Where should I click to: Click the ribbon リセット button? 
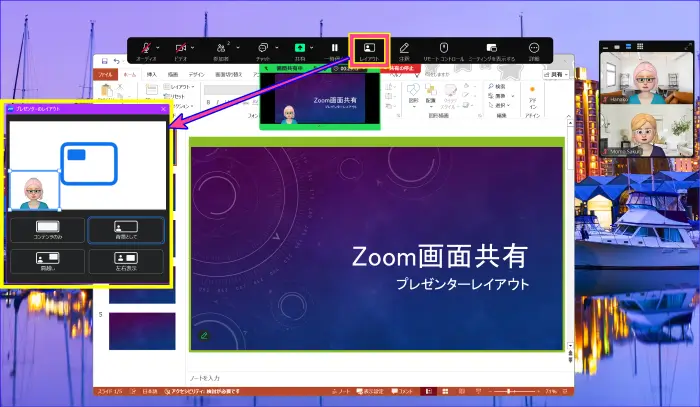pyautogui.click(x=174, y=96)
